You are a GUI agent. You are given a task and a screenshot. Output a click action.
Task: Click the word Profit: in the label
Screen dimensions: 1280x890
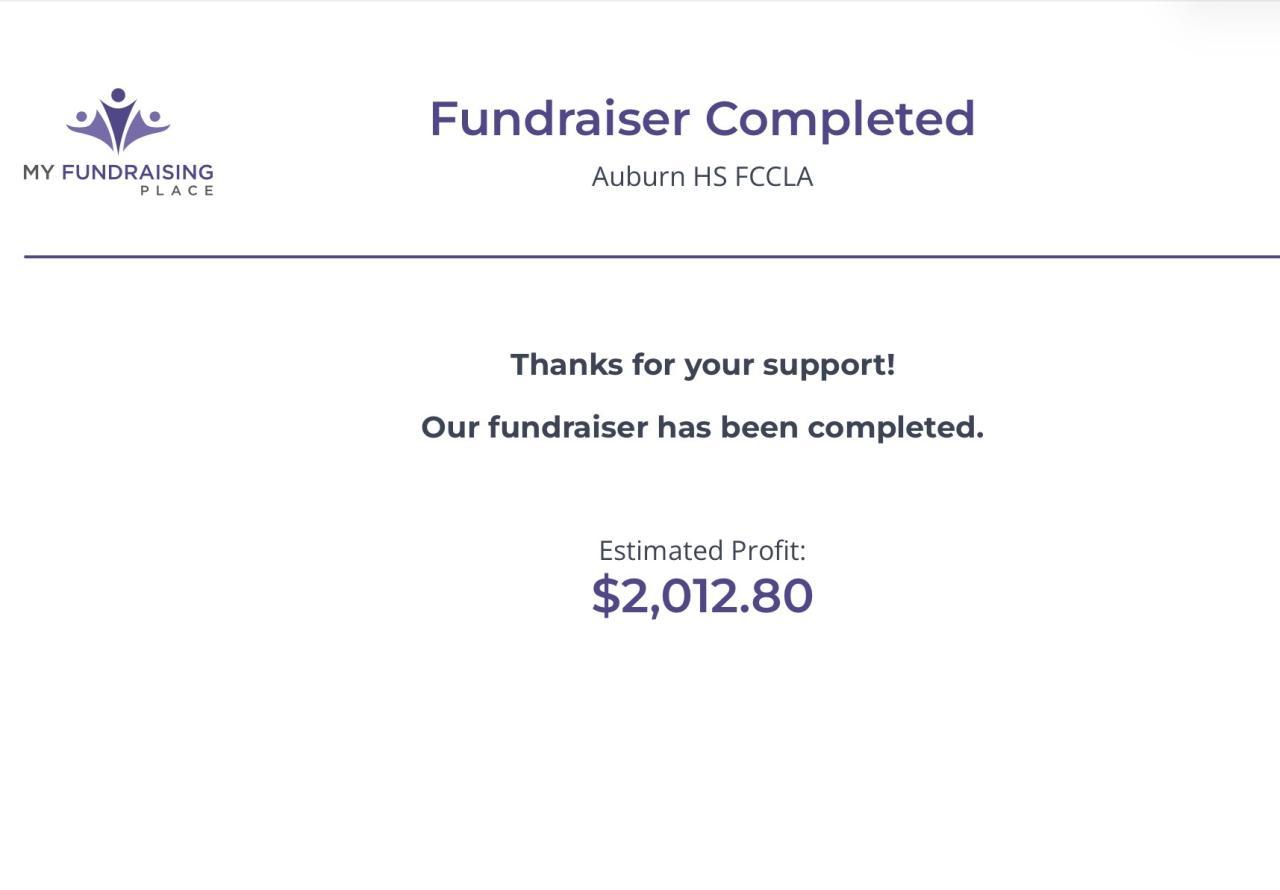pyautogui.click(x=768, y=551)
